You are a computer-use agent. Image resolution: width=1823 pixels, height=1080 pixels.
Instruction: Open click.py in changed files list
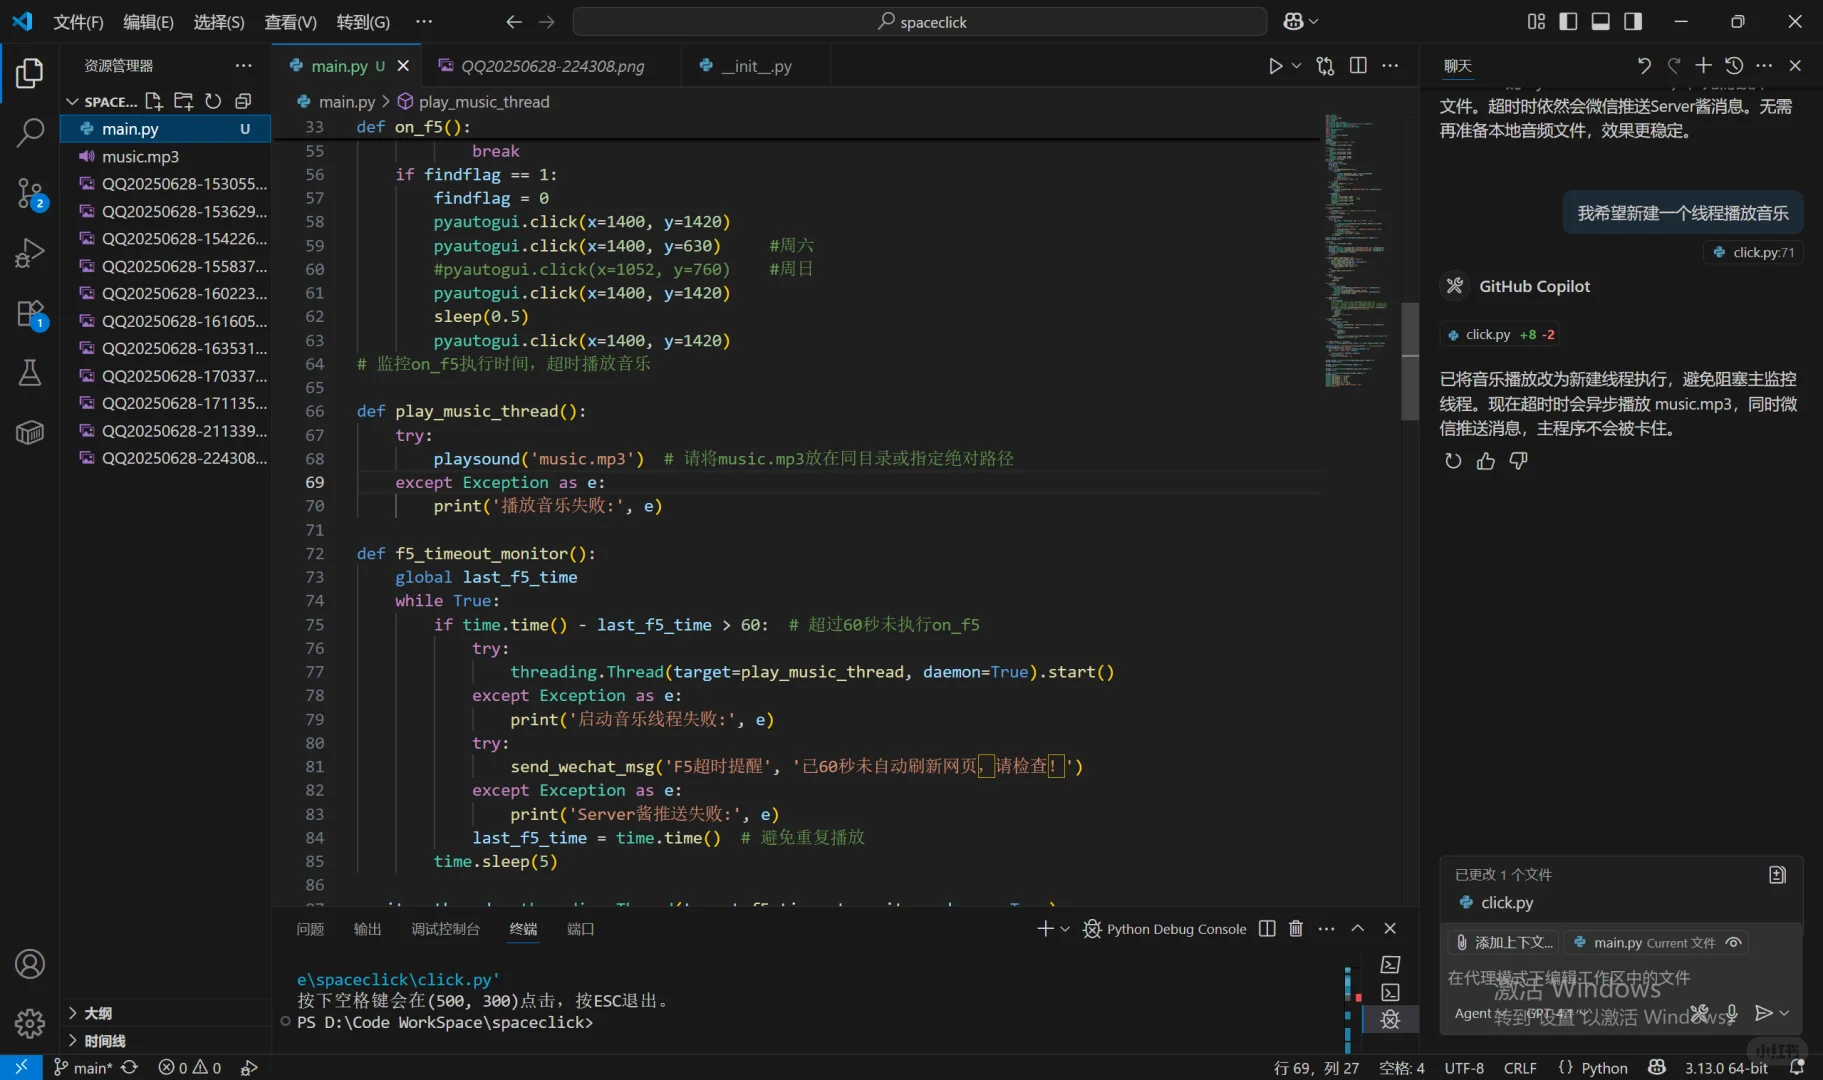click(1506, 903)
